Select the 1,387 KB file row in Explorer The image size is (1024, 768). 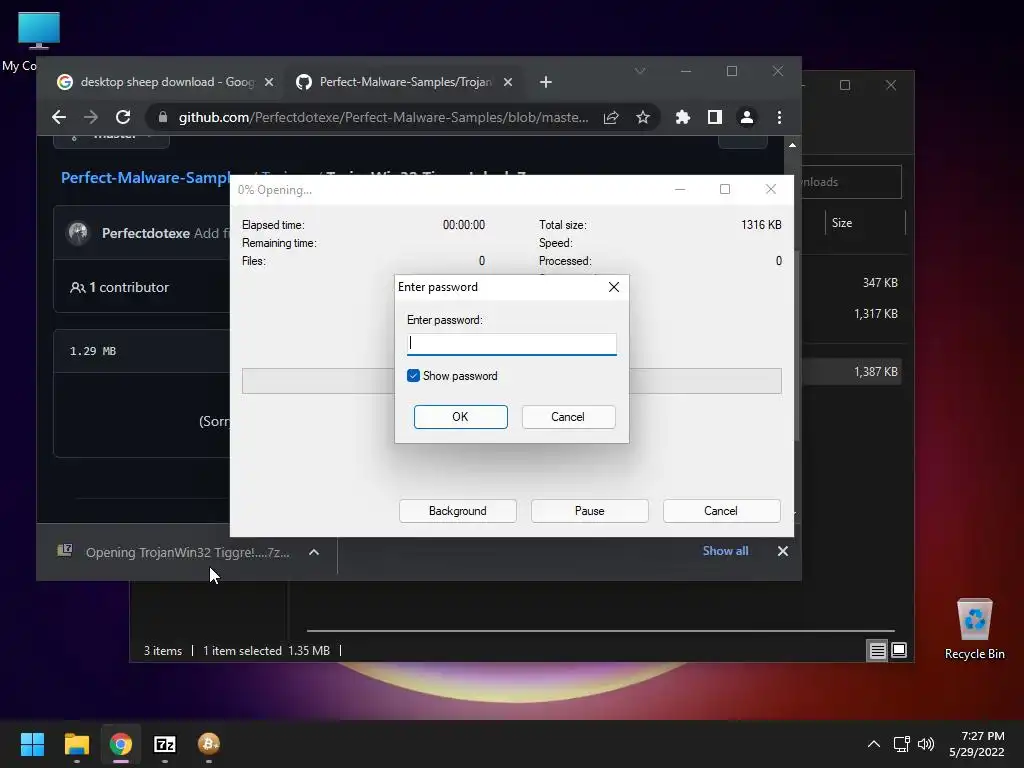(x=852, y=372)
